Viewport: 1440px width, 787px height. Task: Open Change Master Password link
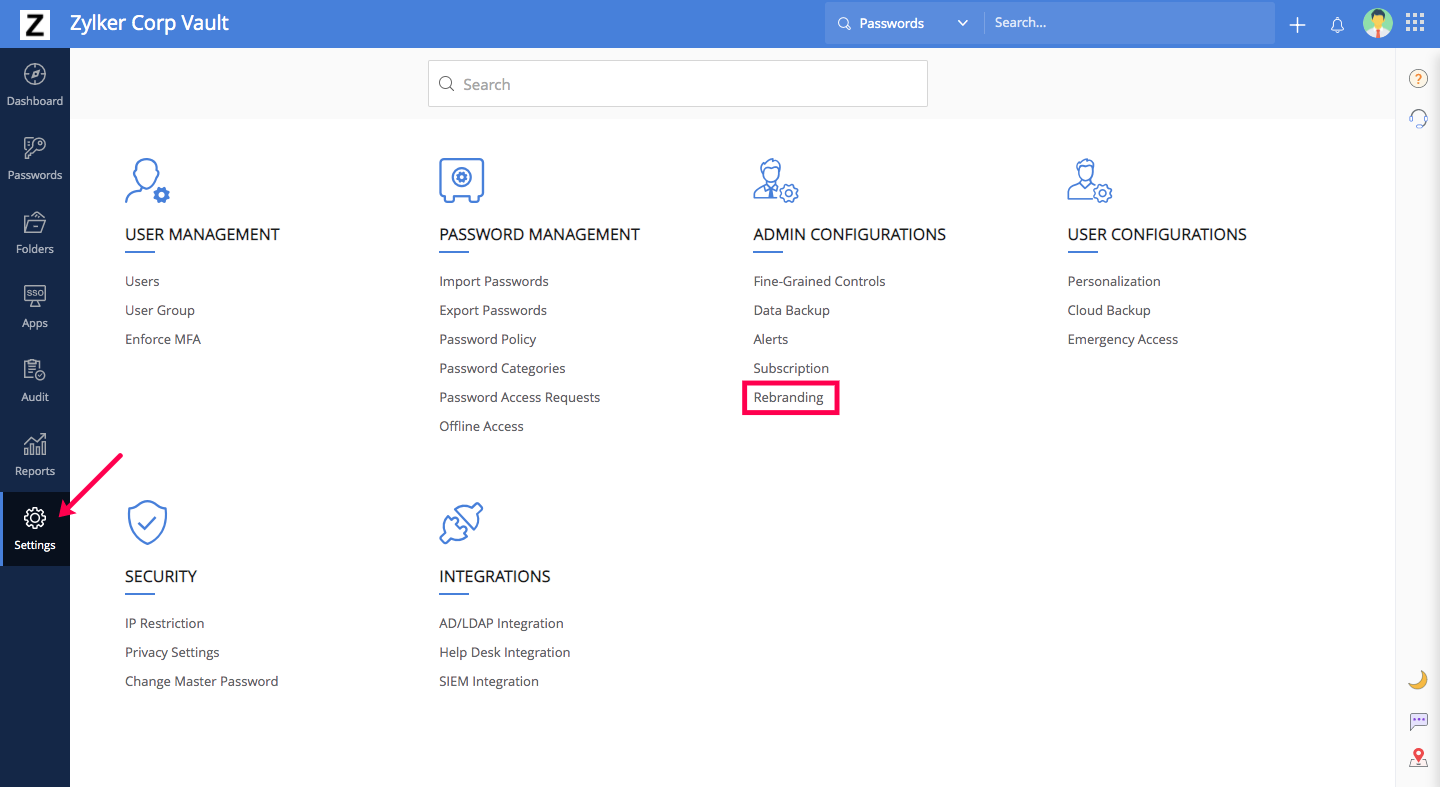pyautogui.click(x=202, y=681)
